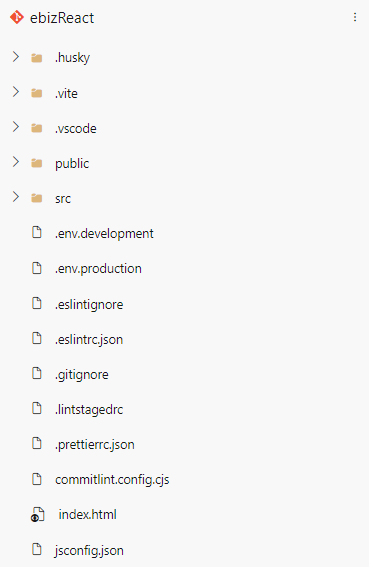Click the src folder icon
This screenshot has width=369, height=567.
(37, 198)
